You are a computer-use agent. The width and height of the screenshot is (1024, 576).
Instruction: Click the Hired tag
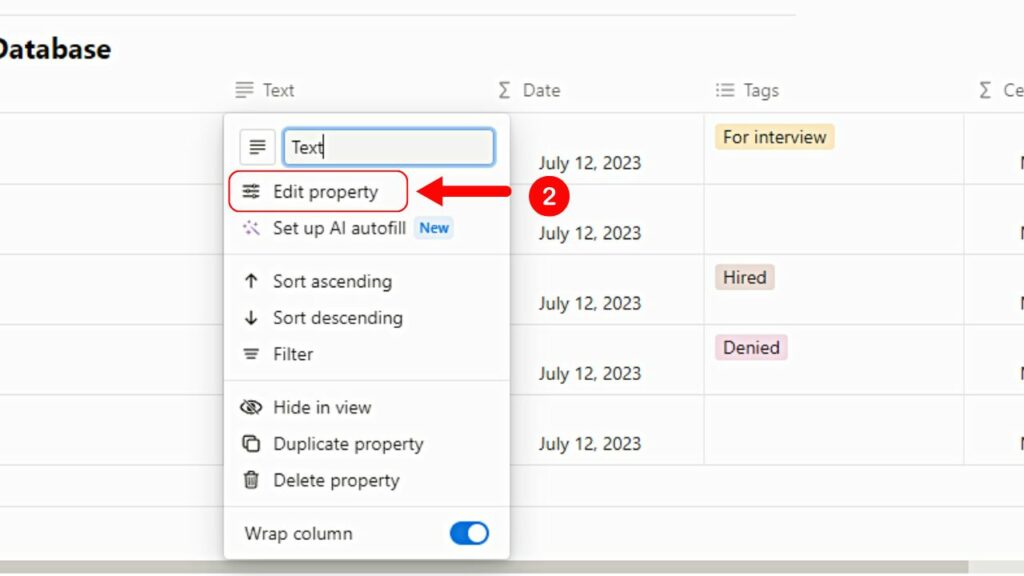coord(744,277)
